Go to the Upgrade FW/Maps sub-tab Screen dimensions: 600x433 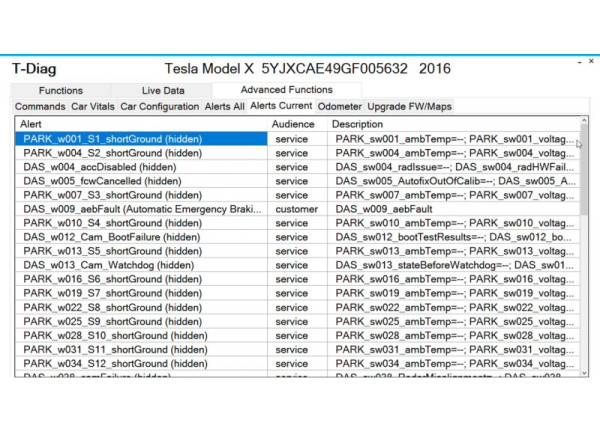tap(409, 106)
